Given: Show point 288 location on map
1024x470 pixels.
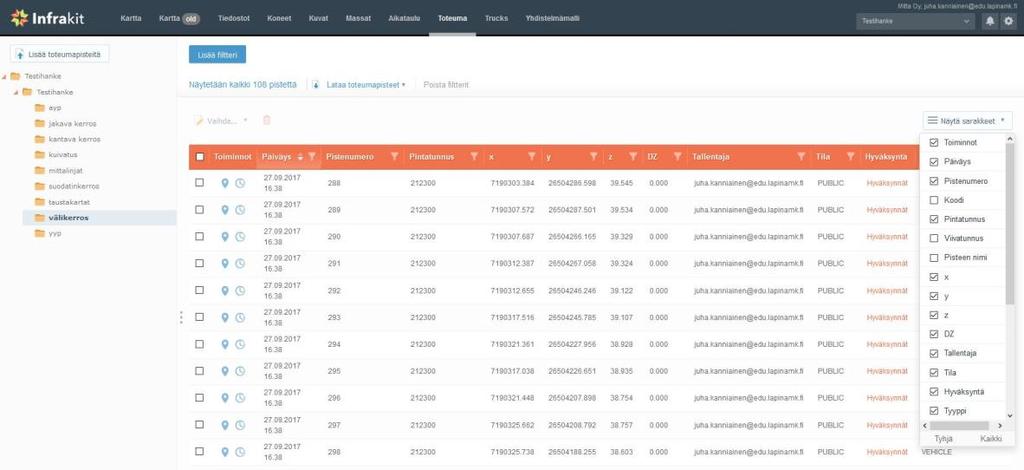Looking at the screenshot, I should 225,183.
